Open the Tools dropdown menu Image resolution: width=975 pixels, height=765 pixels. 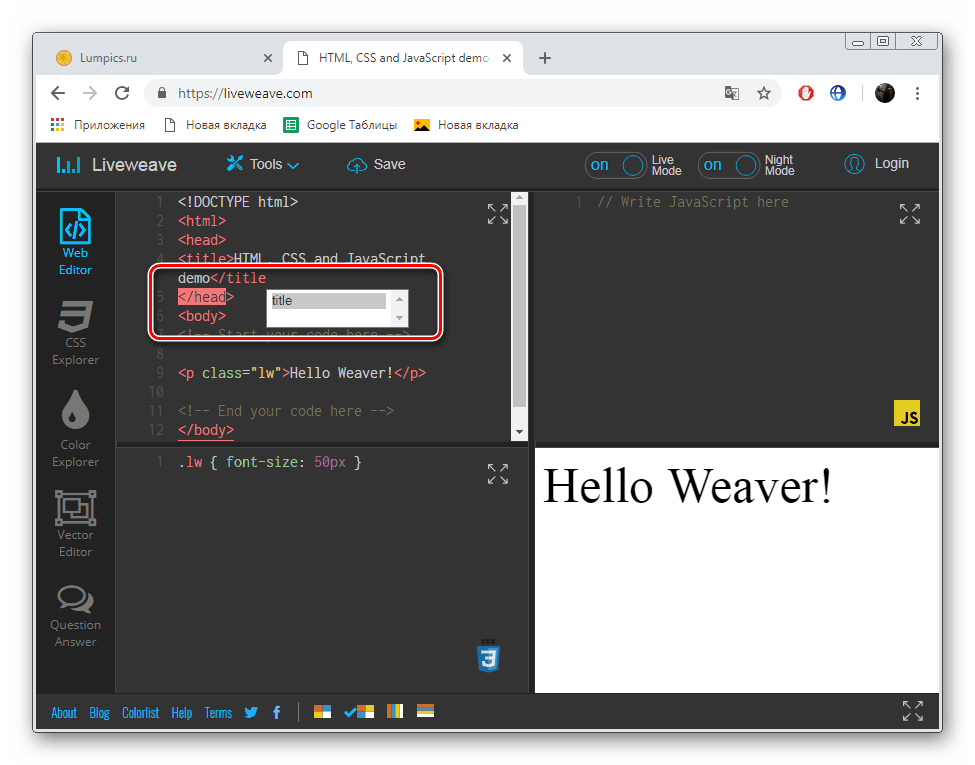[x=263, y=164]
